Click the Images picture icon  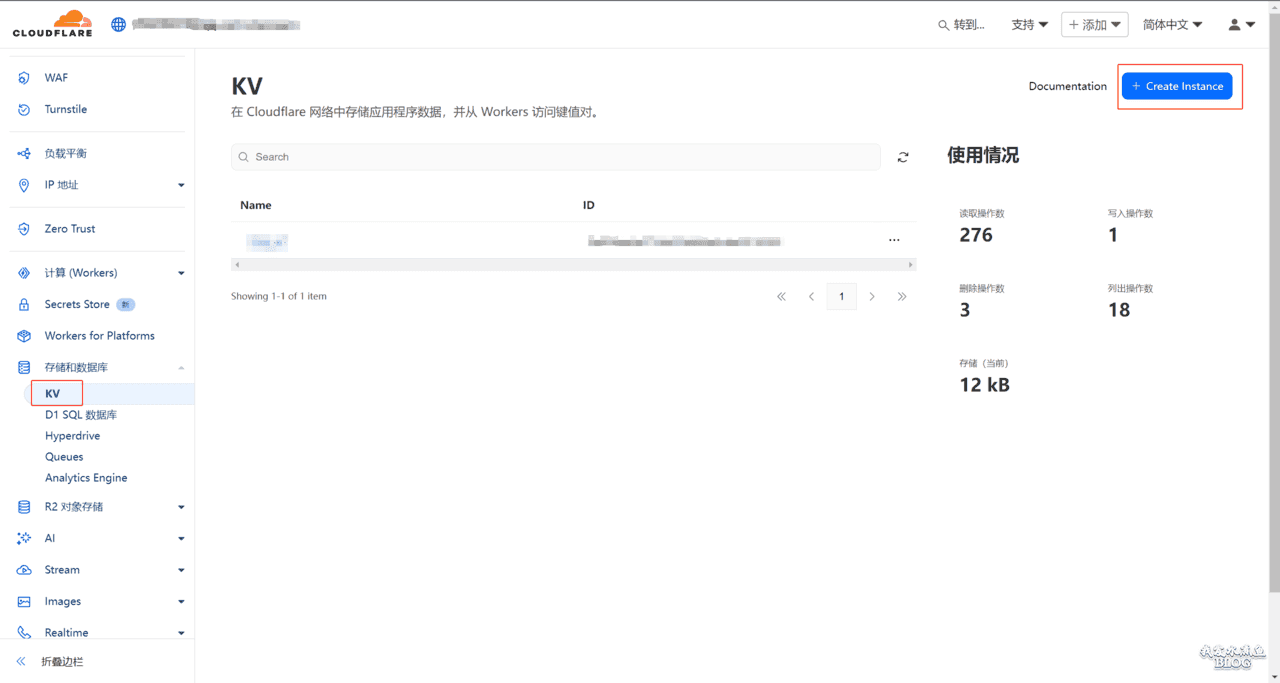tap(24, 602)
